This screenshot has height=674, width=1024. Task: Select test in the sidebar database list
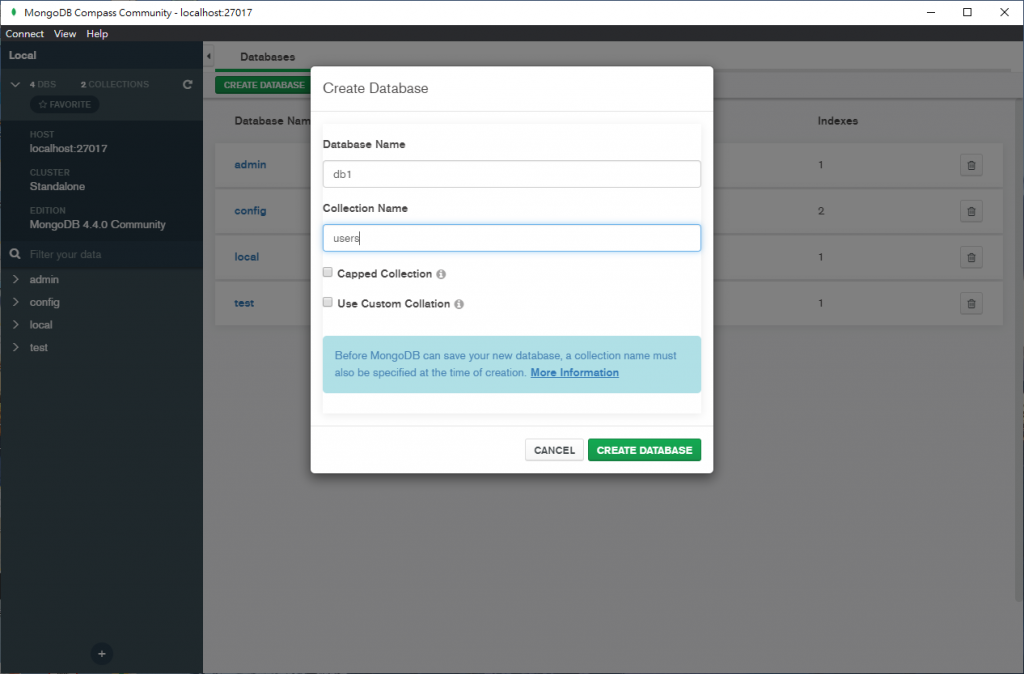[39, 347]
